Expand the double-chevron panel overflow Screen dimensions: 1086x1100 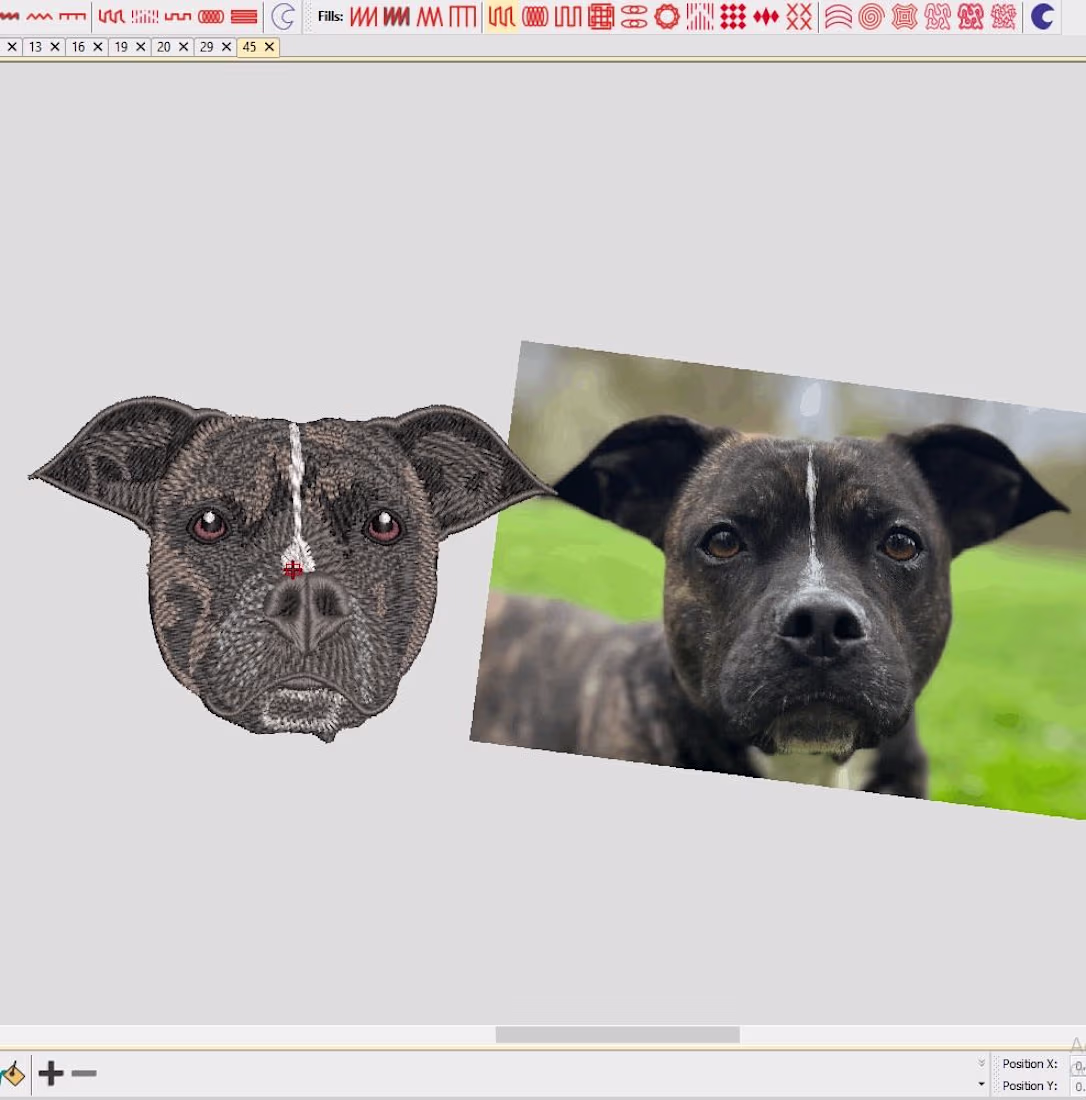(x=981, y=1063)
